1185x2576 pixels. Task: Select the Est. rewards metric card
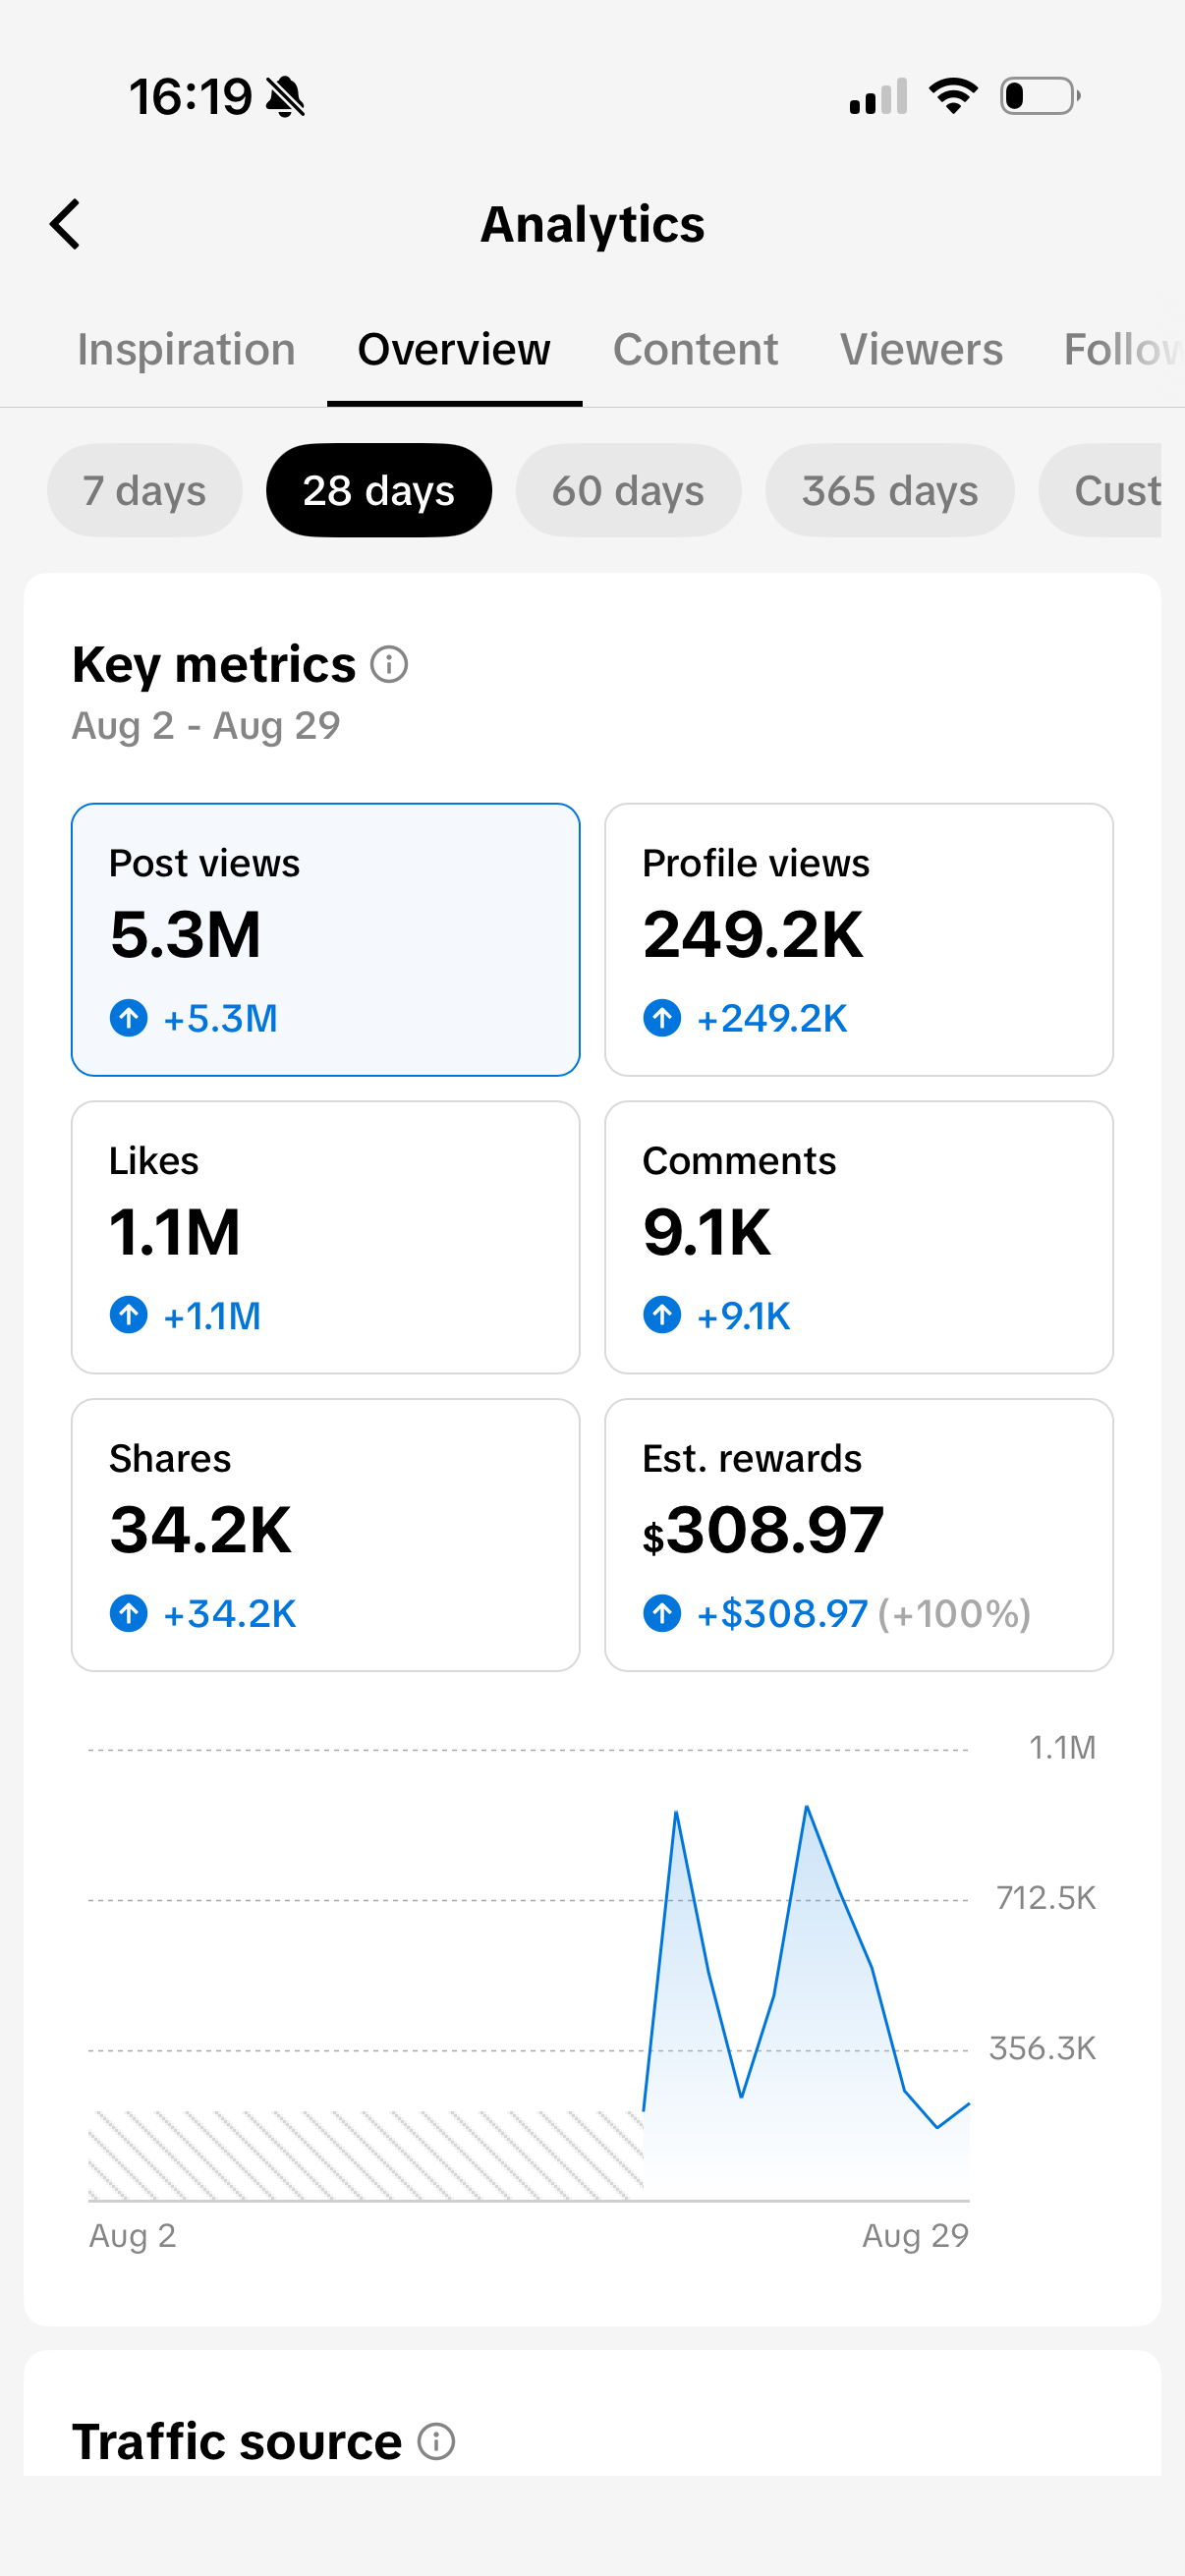pyautogui.click(x=858, y=1534)
